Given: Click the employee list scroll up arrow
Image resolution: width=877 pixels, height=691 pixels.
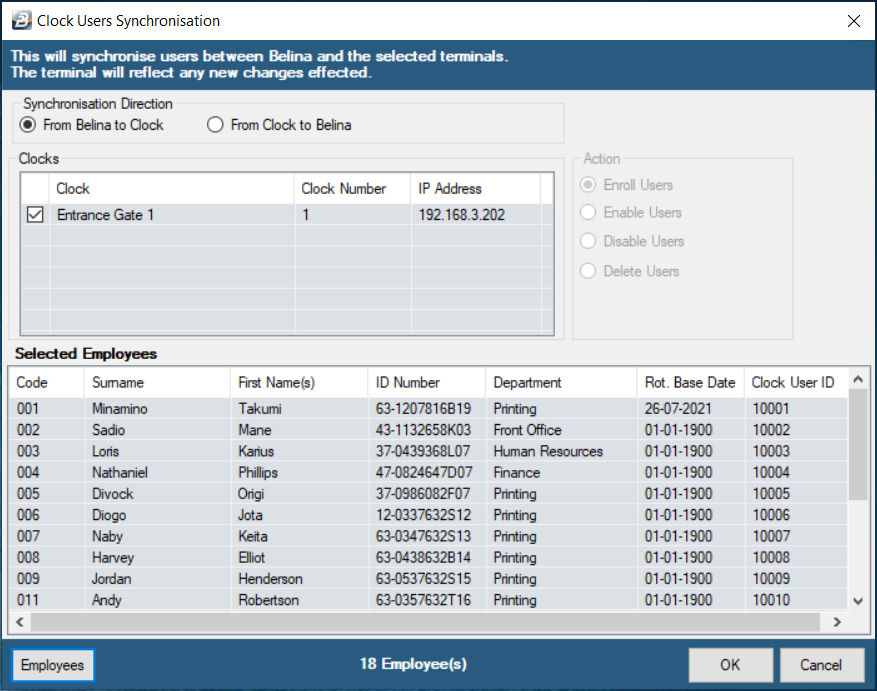Looking at the screenshot, I should pyautogui.click(x=859, y=379).
